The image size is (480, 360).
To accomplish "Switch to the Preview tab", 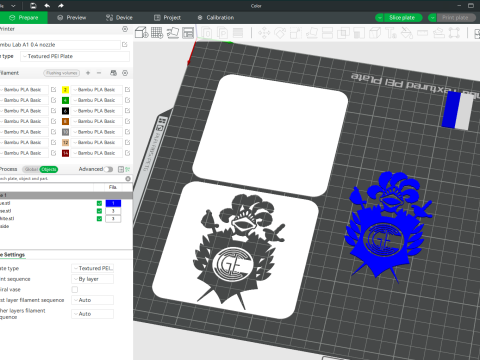I will [x=72, y=18].
